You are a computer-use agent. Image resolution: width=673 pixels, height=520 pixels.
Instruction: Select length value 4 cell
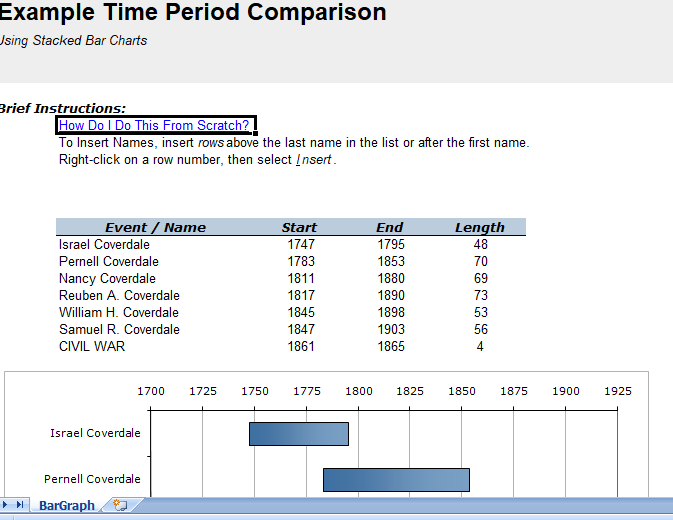point(480,346)
